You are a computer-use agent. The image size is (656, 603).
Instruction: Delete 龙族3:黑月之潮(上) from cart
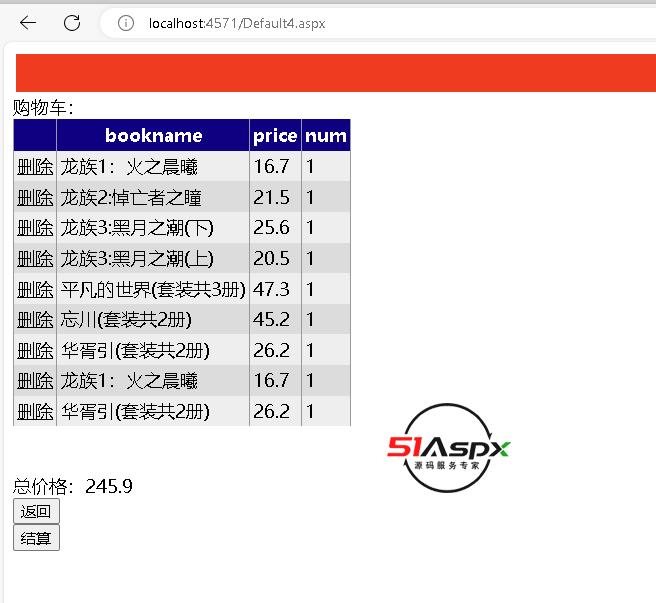point(35,259)
